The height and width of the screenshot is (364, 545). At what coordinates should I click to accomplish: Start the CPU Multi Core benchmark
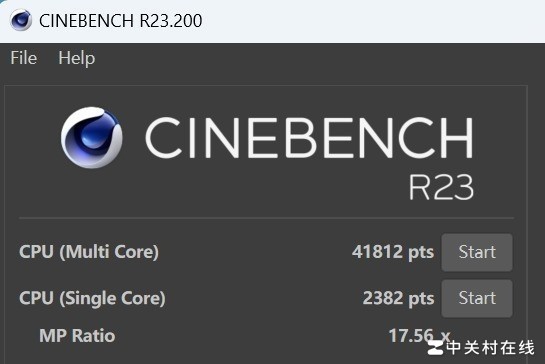coord(477,252)
